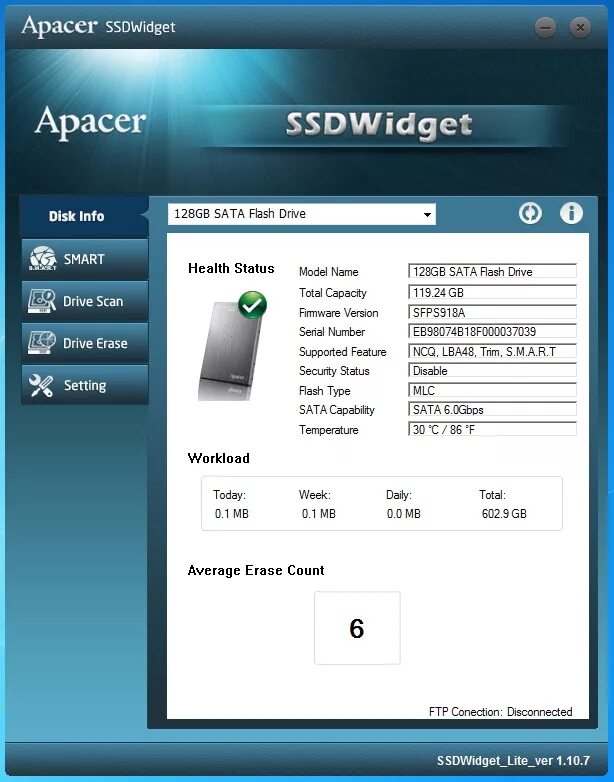Click the large Apacer banner logo
The width and height of the screenshot is (614, 782).
(90, 122)
